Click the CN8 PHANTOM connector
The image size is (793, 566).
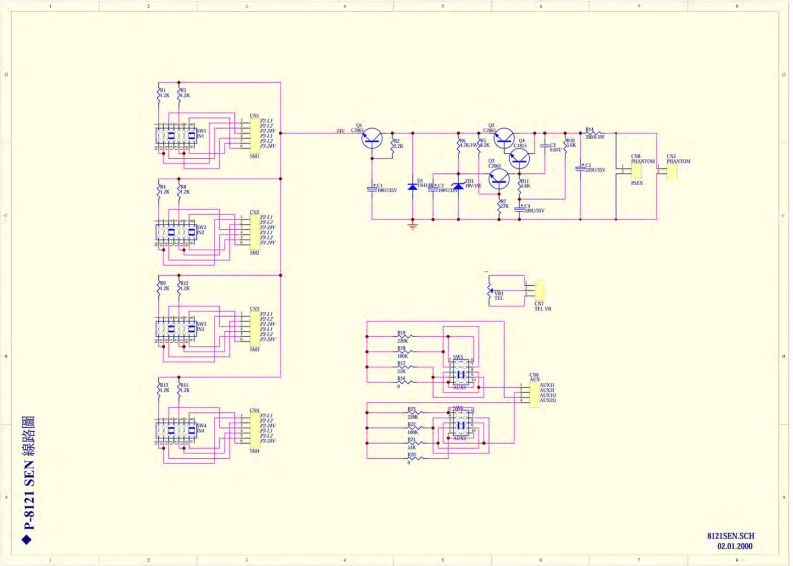pyautogui.click(x=636, y=172)
